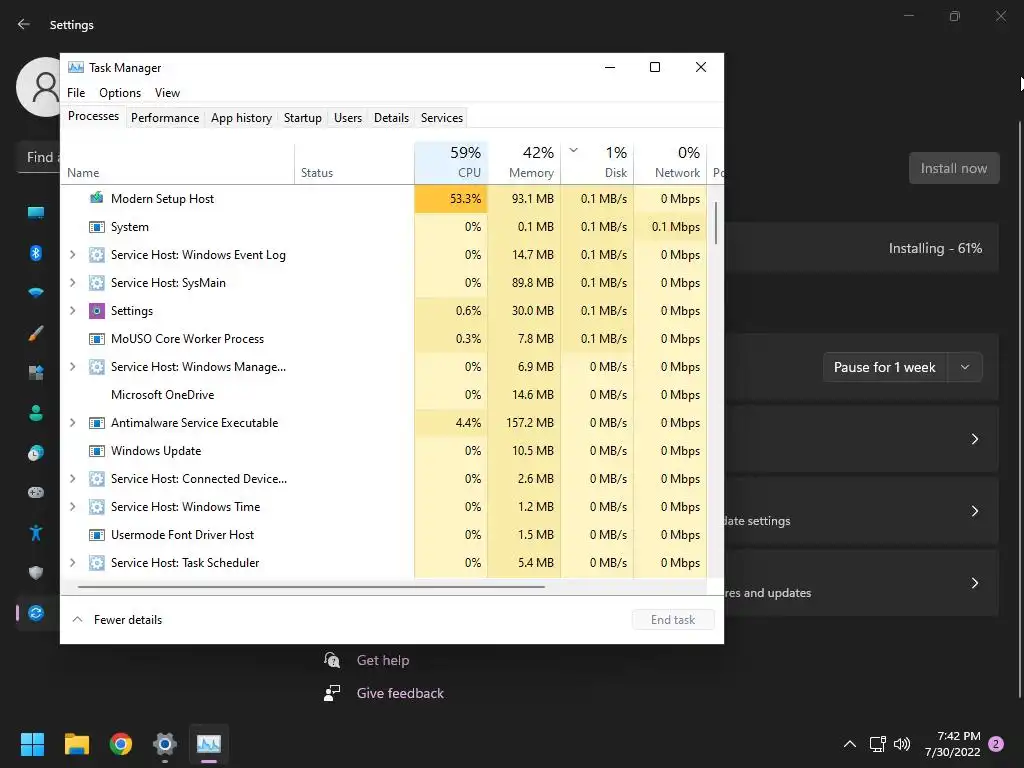
Task: Switch to the Startup tab
Action: point(302,118)
